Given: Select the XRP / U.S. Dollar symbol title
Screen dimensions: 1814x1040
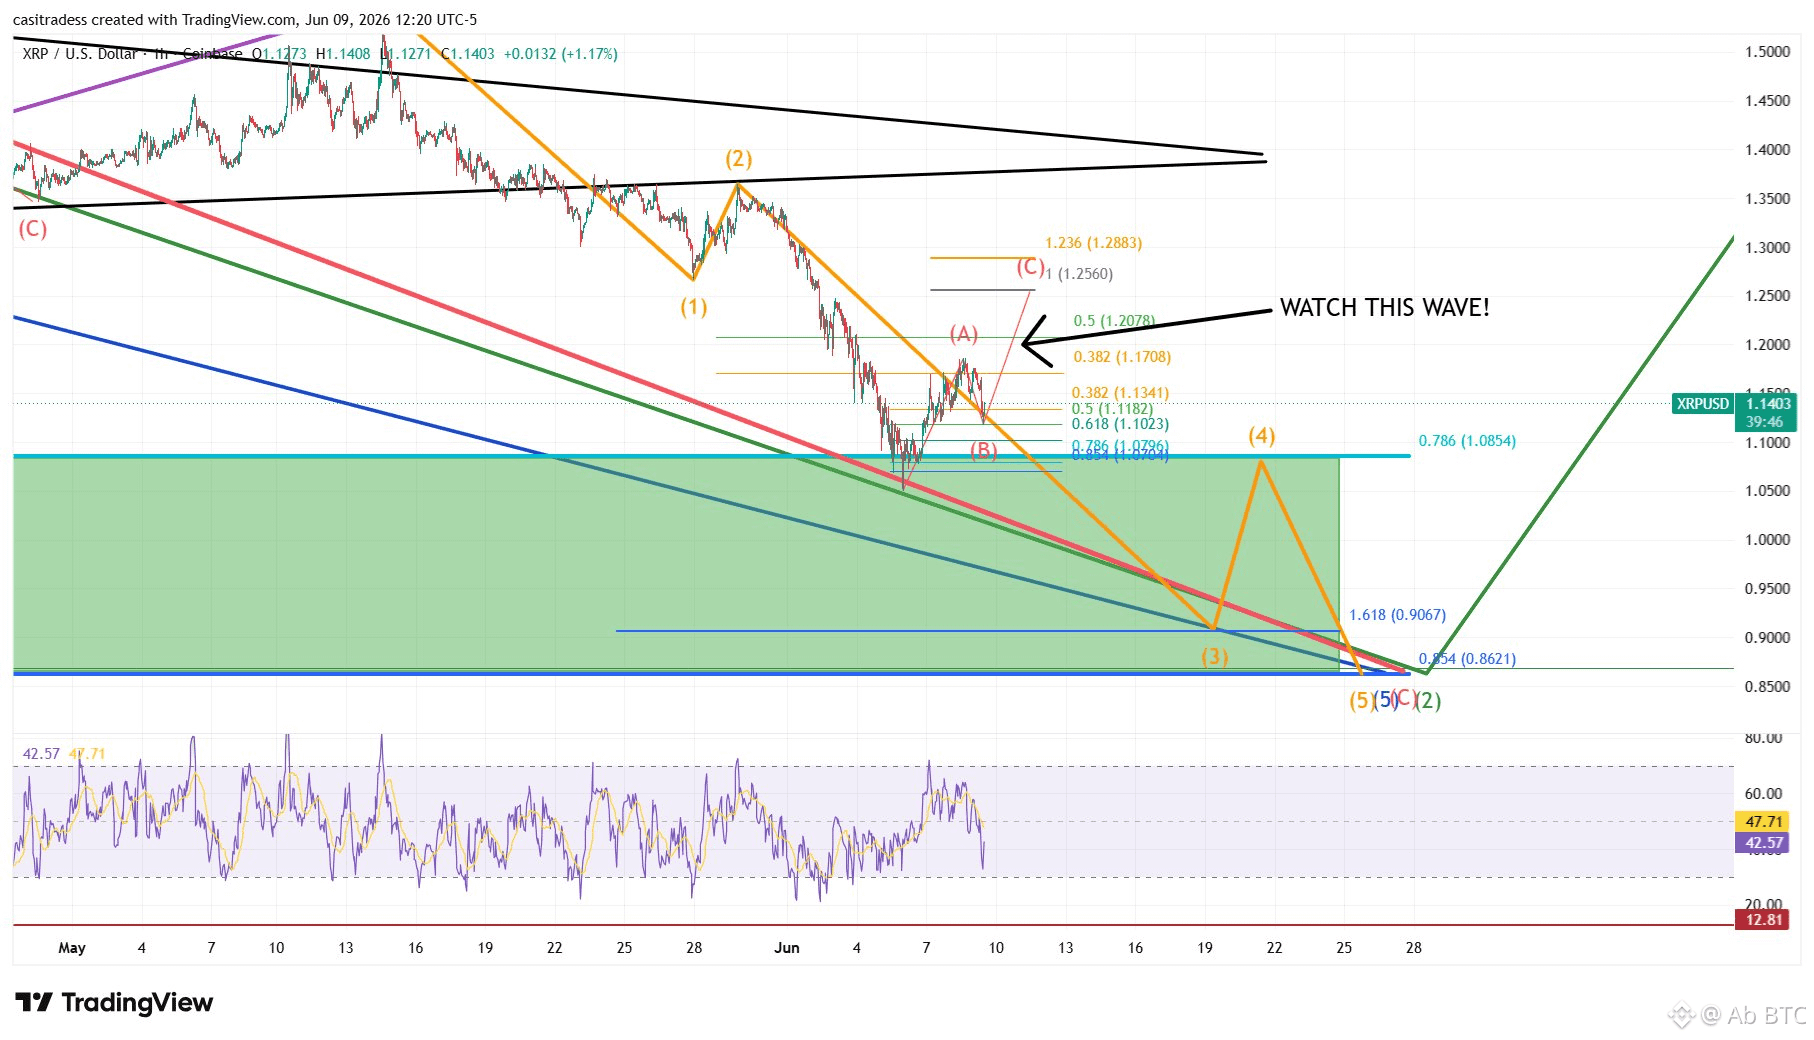Looking at the screenshot, I should click(x=79, y=54).
